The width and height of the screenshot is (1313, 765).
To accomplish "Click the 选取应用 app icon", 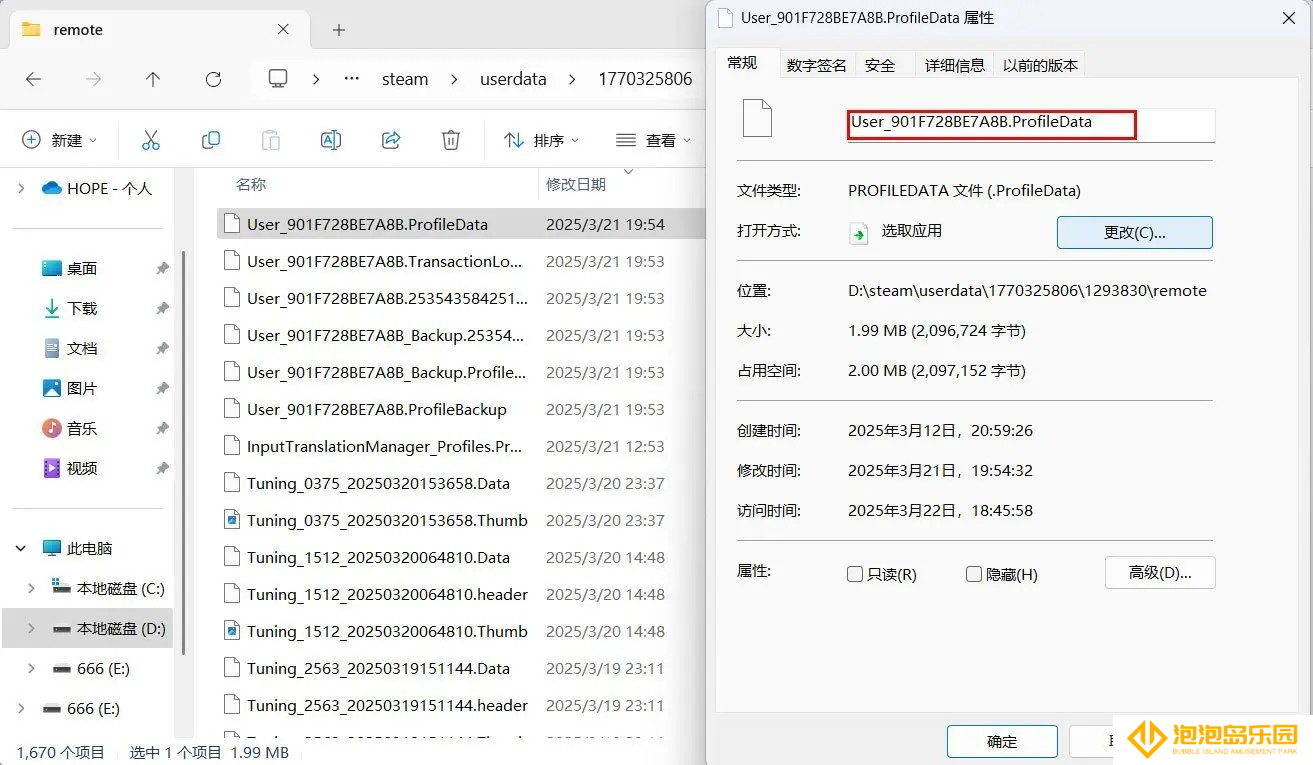I will (x=858, y=233).
